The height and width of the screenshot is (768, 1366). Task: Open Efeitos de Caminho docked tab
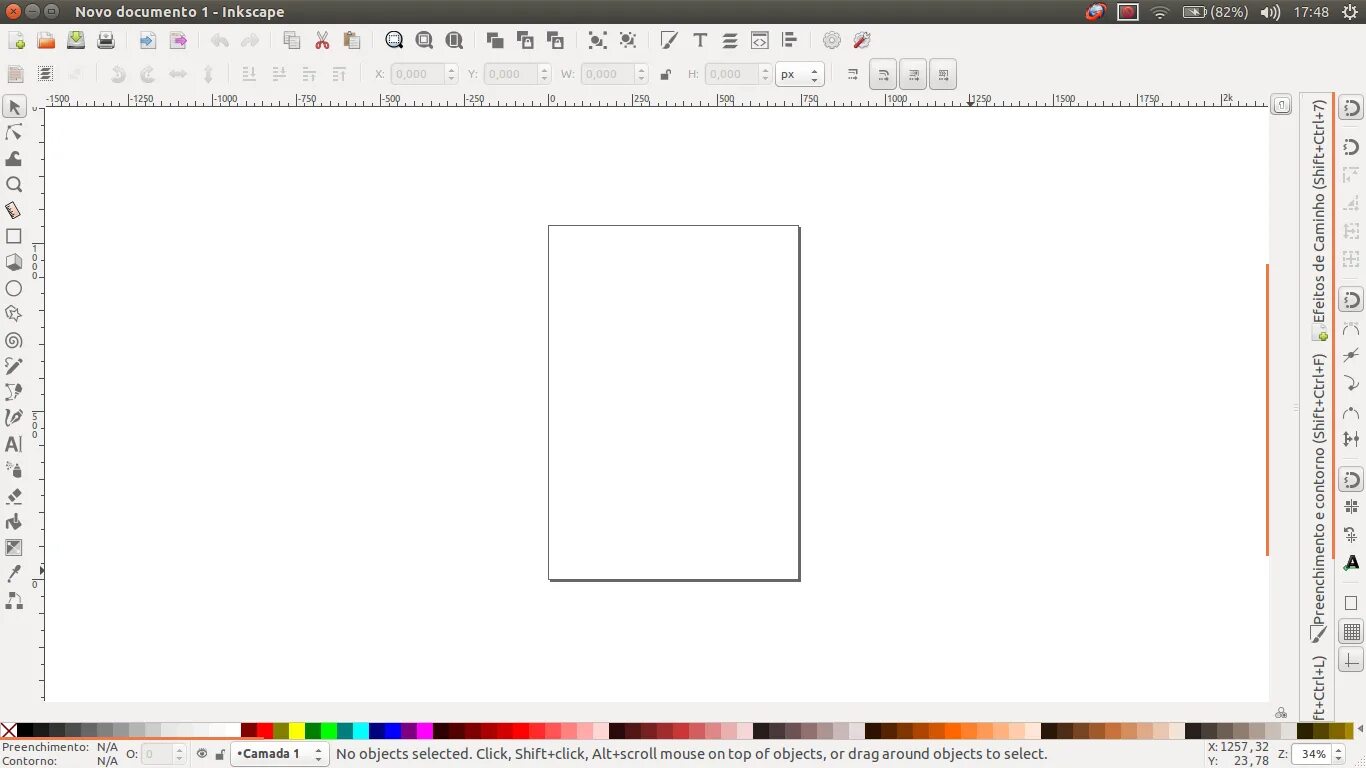pos(1319,220)
